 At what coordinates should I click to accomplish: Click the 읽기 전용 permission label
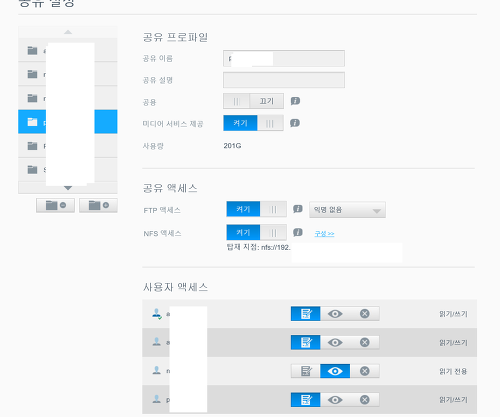[453, 371]
